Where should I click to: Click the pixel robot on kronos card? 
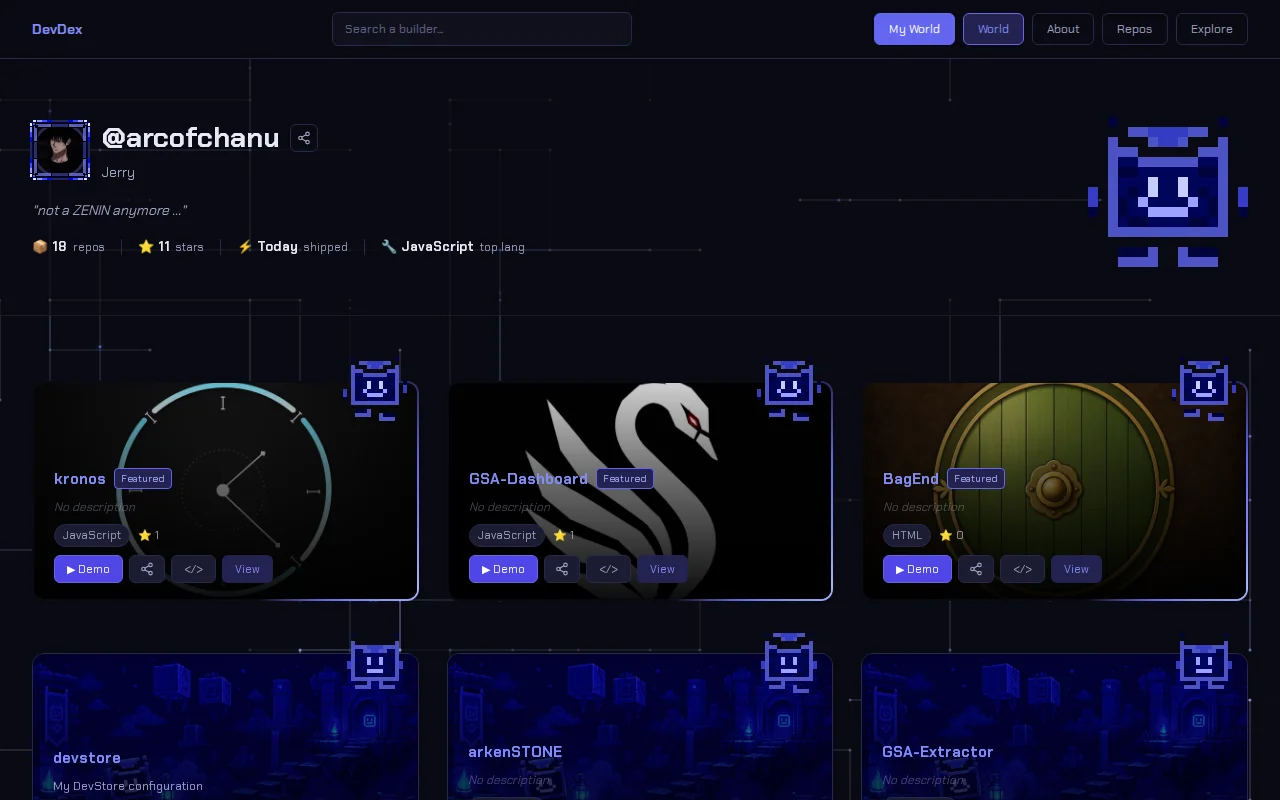[375, 391]
